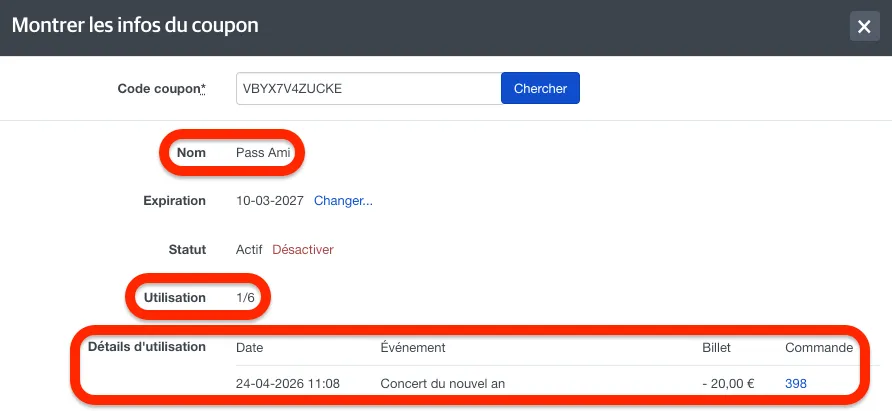Click the Code coupon input field
The width and height of the screenshot is (892, 411).
tap(369, 88)
